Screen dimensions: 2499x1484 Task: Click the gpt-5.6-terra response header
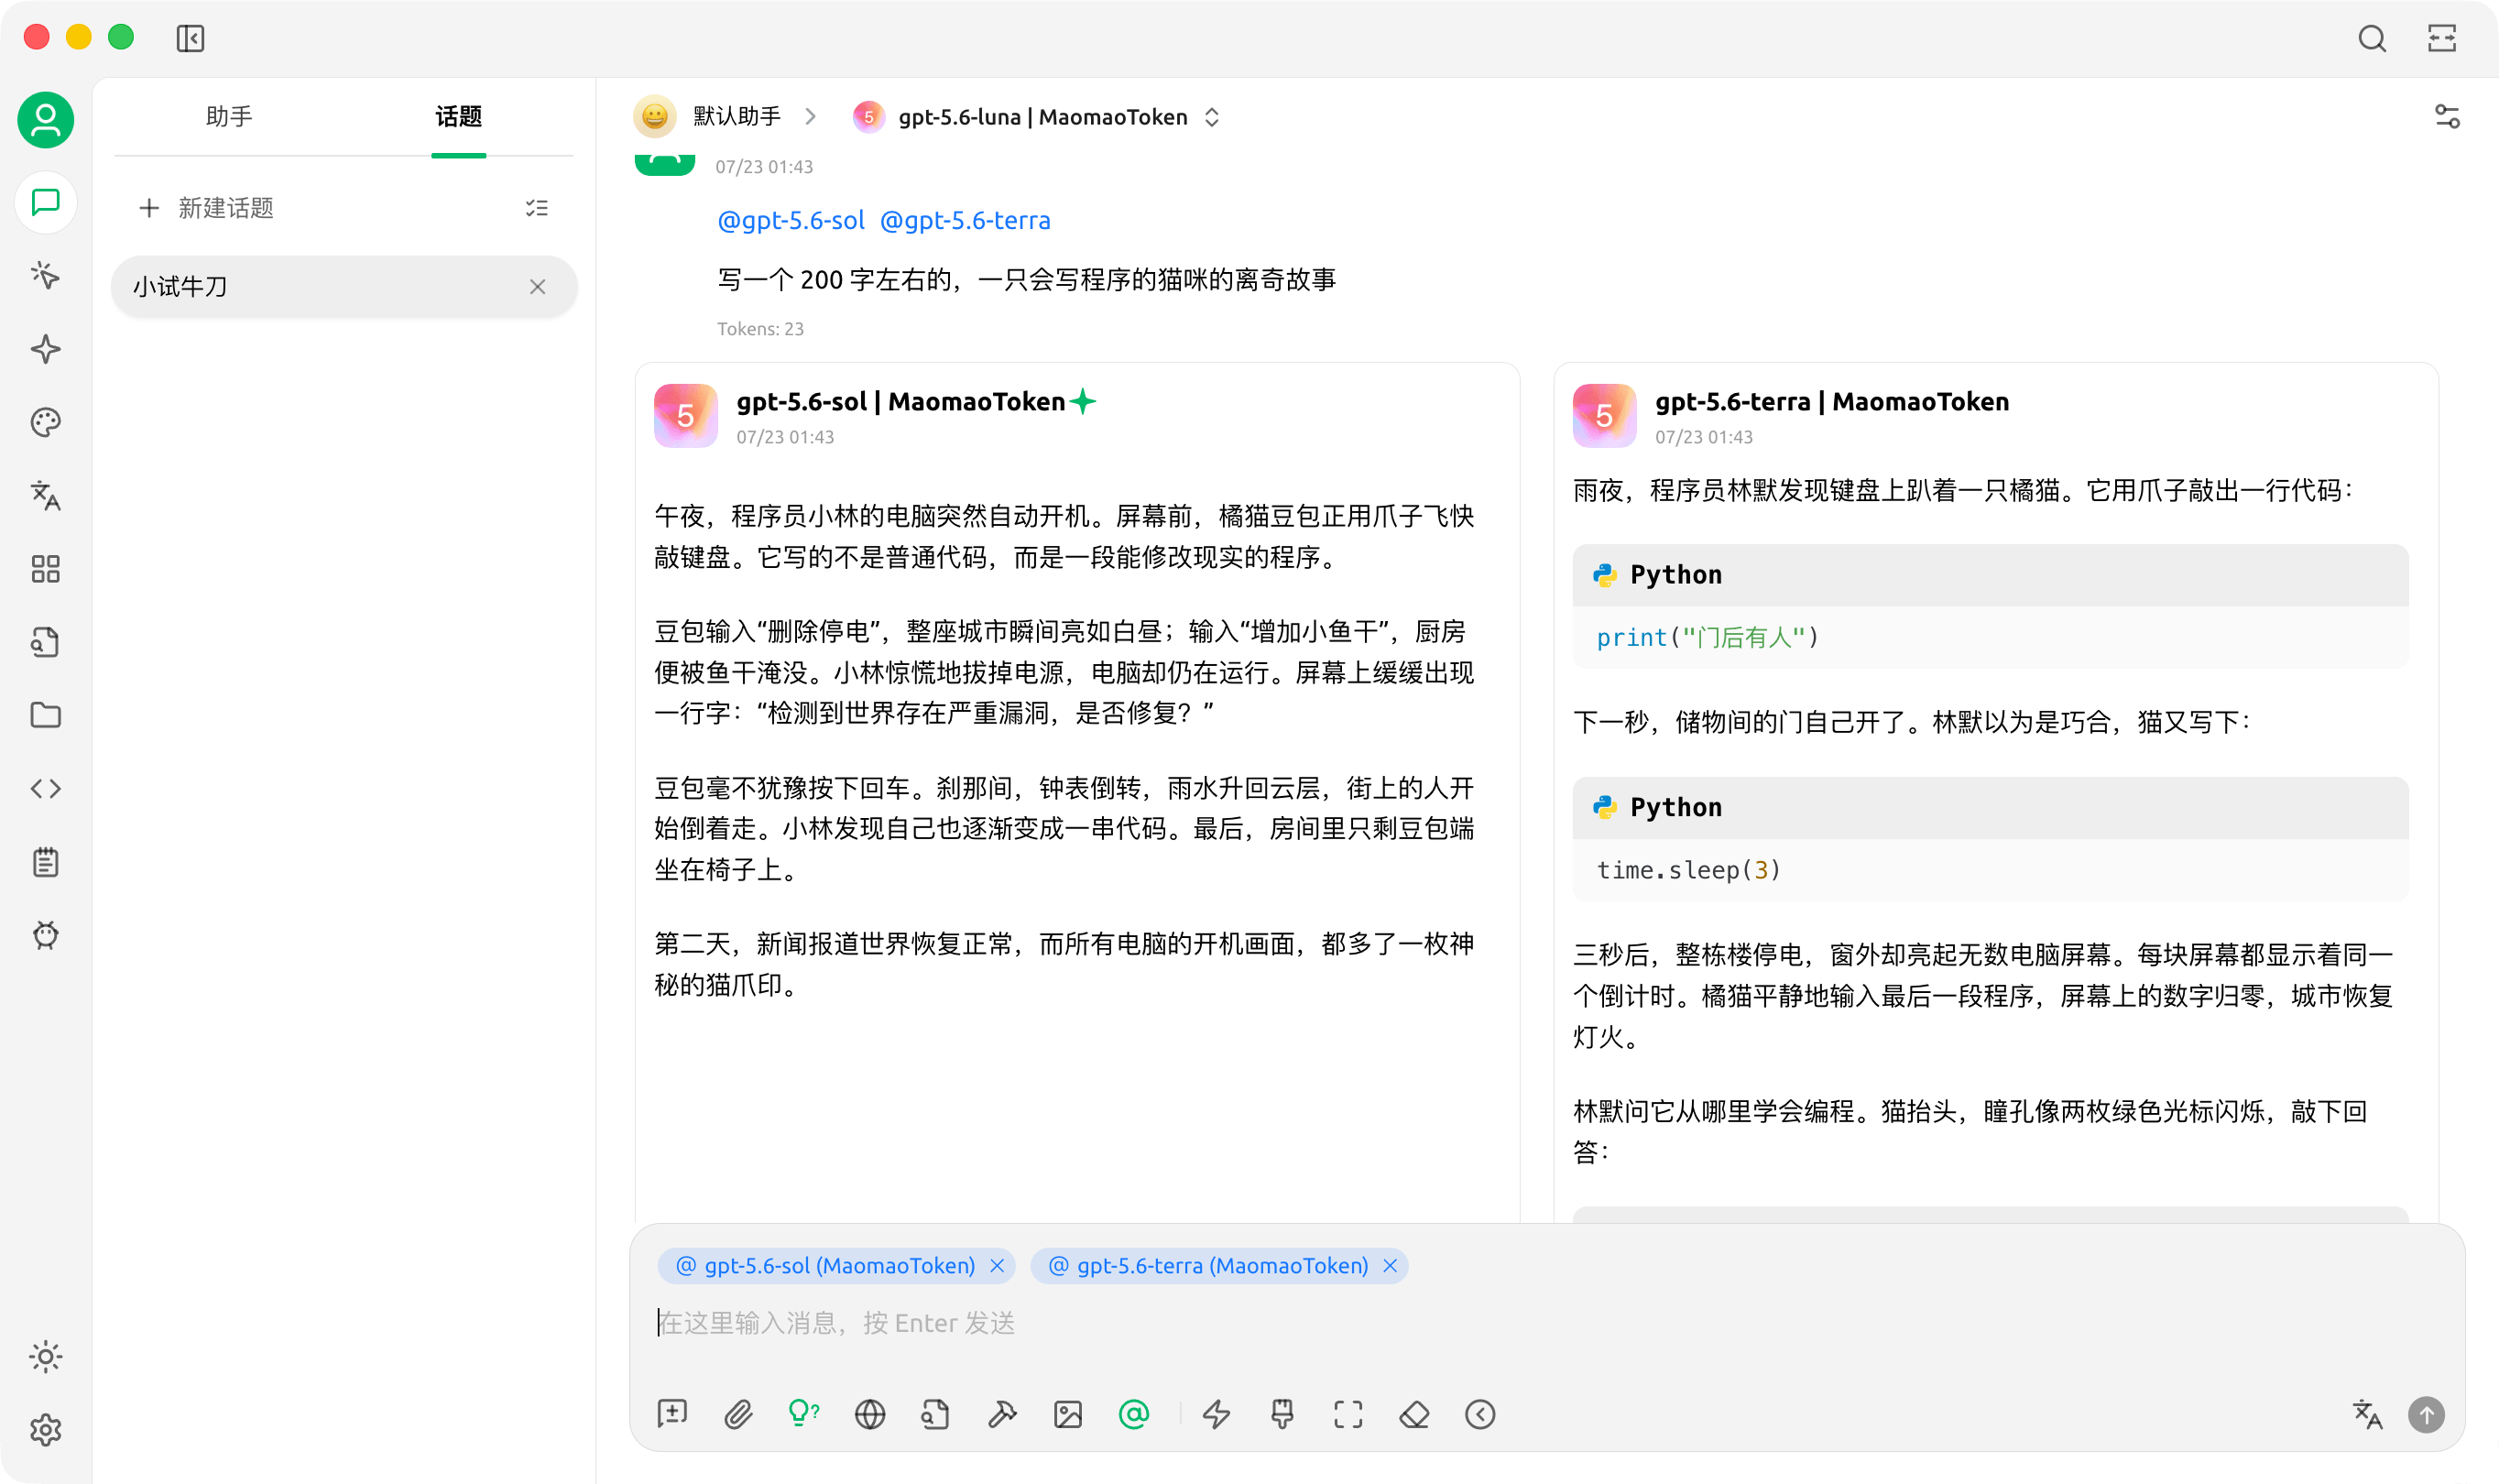point(1832,402)
